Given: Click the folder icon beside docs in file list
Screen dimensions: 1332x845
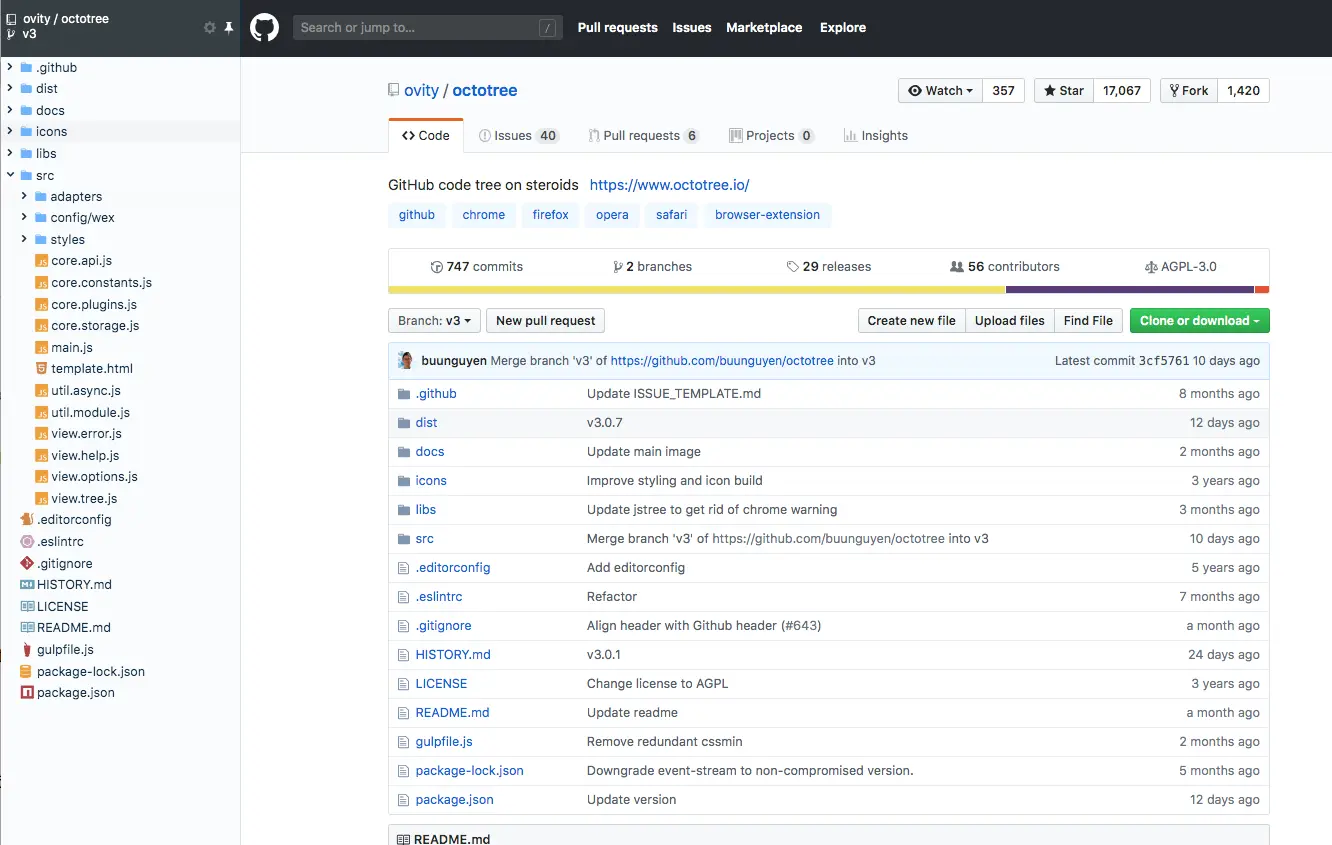Looking at the screenshot, I should [405, 452].
